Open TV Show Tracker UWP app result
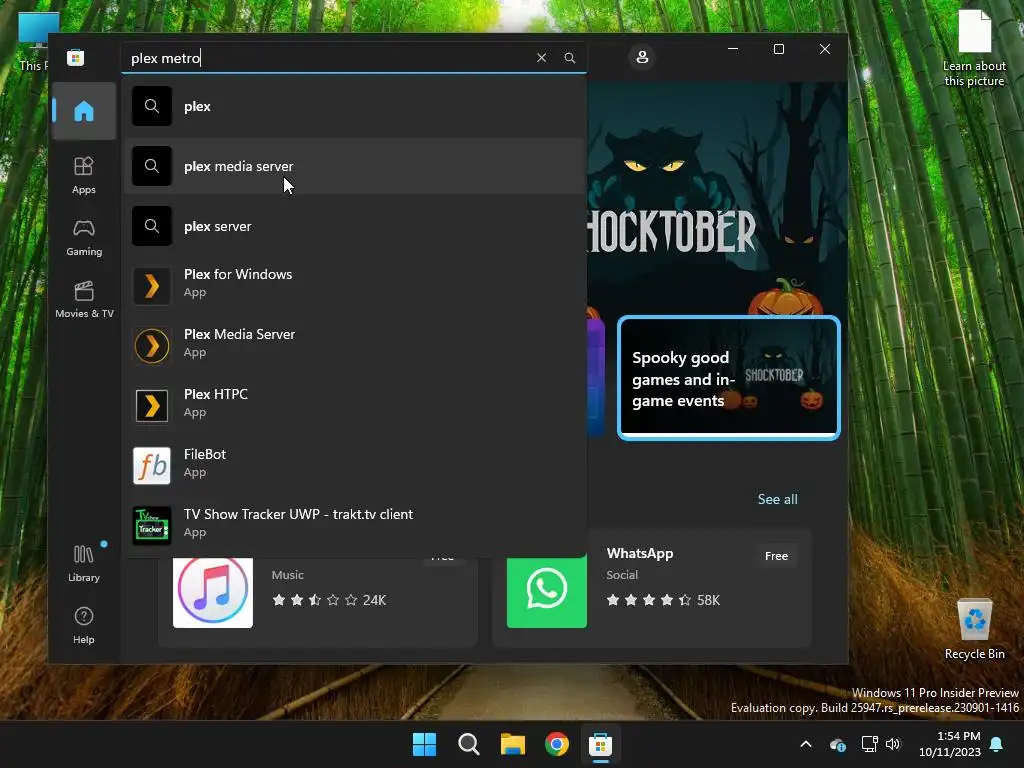Screen dimensions: 1024x768 [x=353, y=524]
